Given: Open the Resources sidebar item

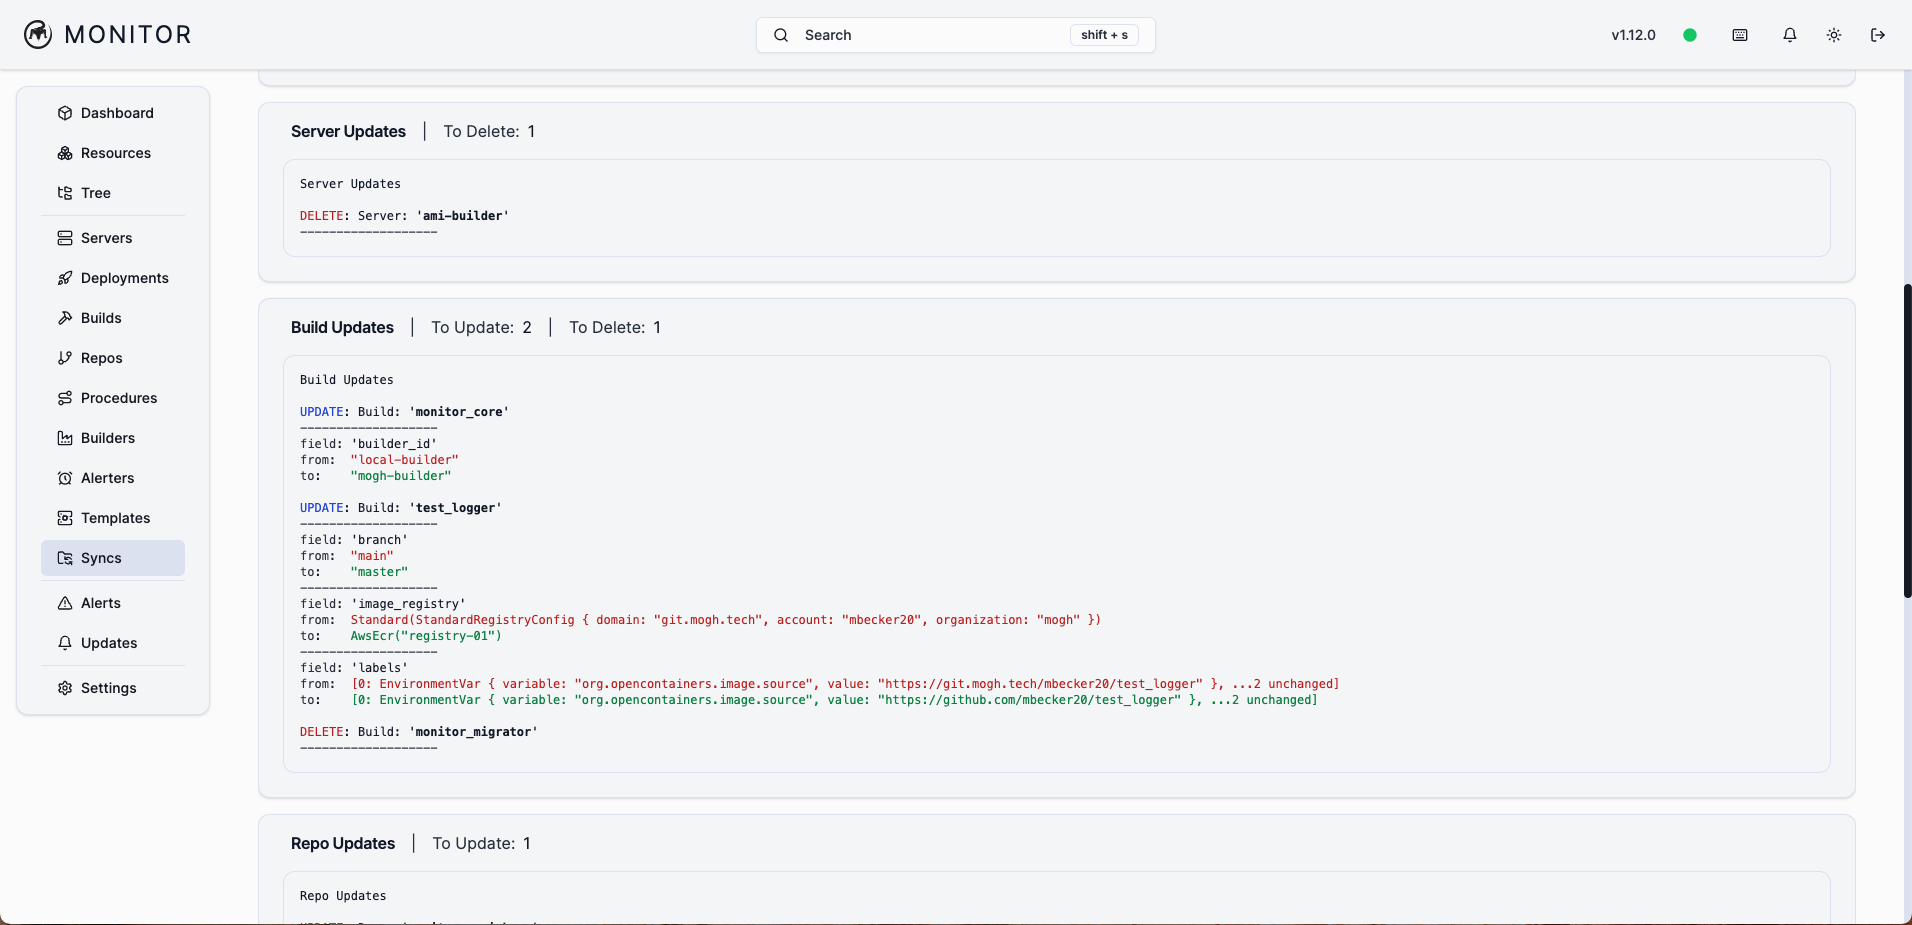Looking at the screenshot, I should point(113,153).
